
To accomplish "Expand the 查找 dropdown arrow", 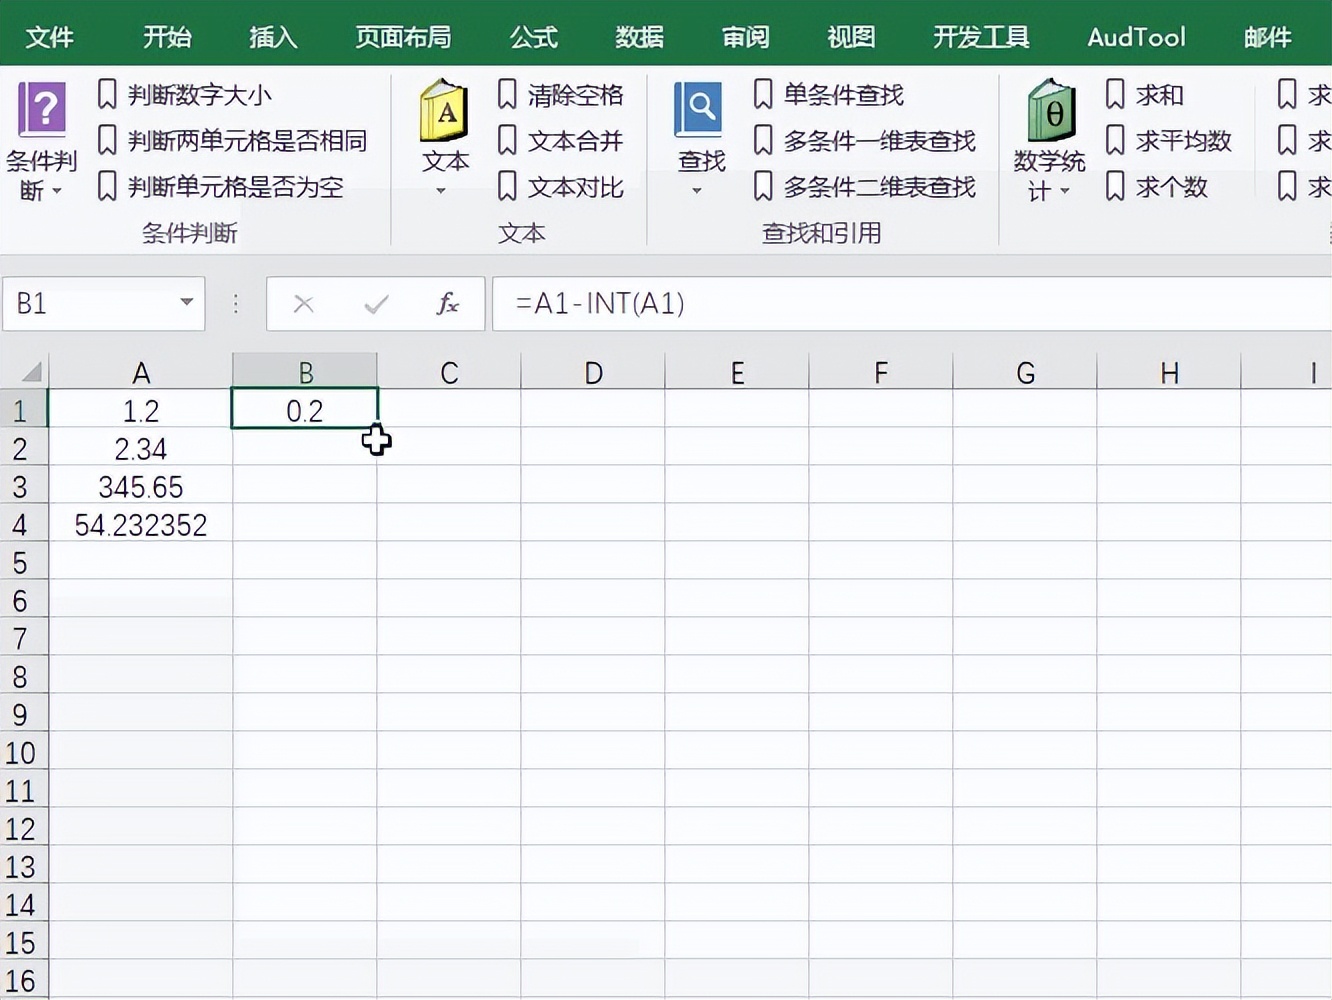I will (x=697, y=191).
